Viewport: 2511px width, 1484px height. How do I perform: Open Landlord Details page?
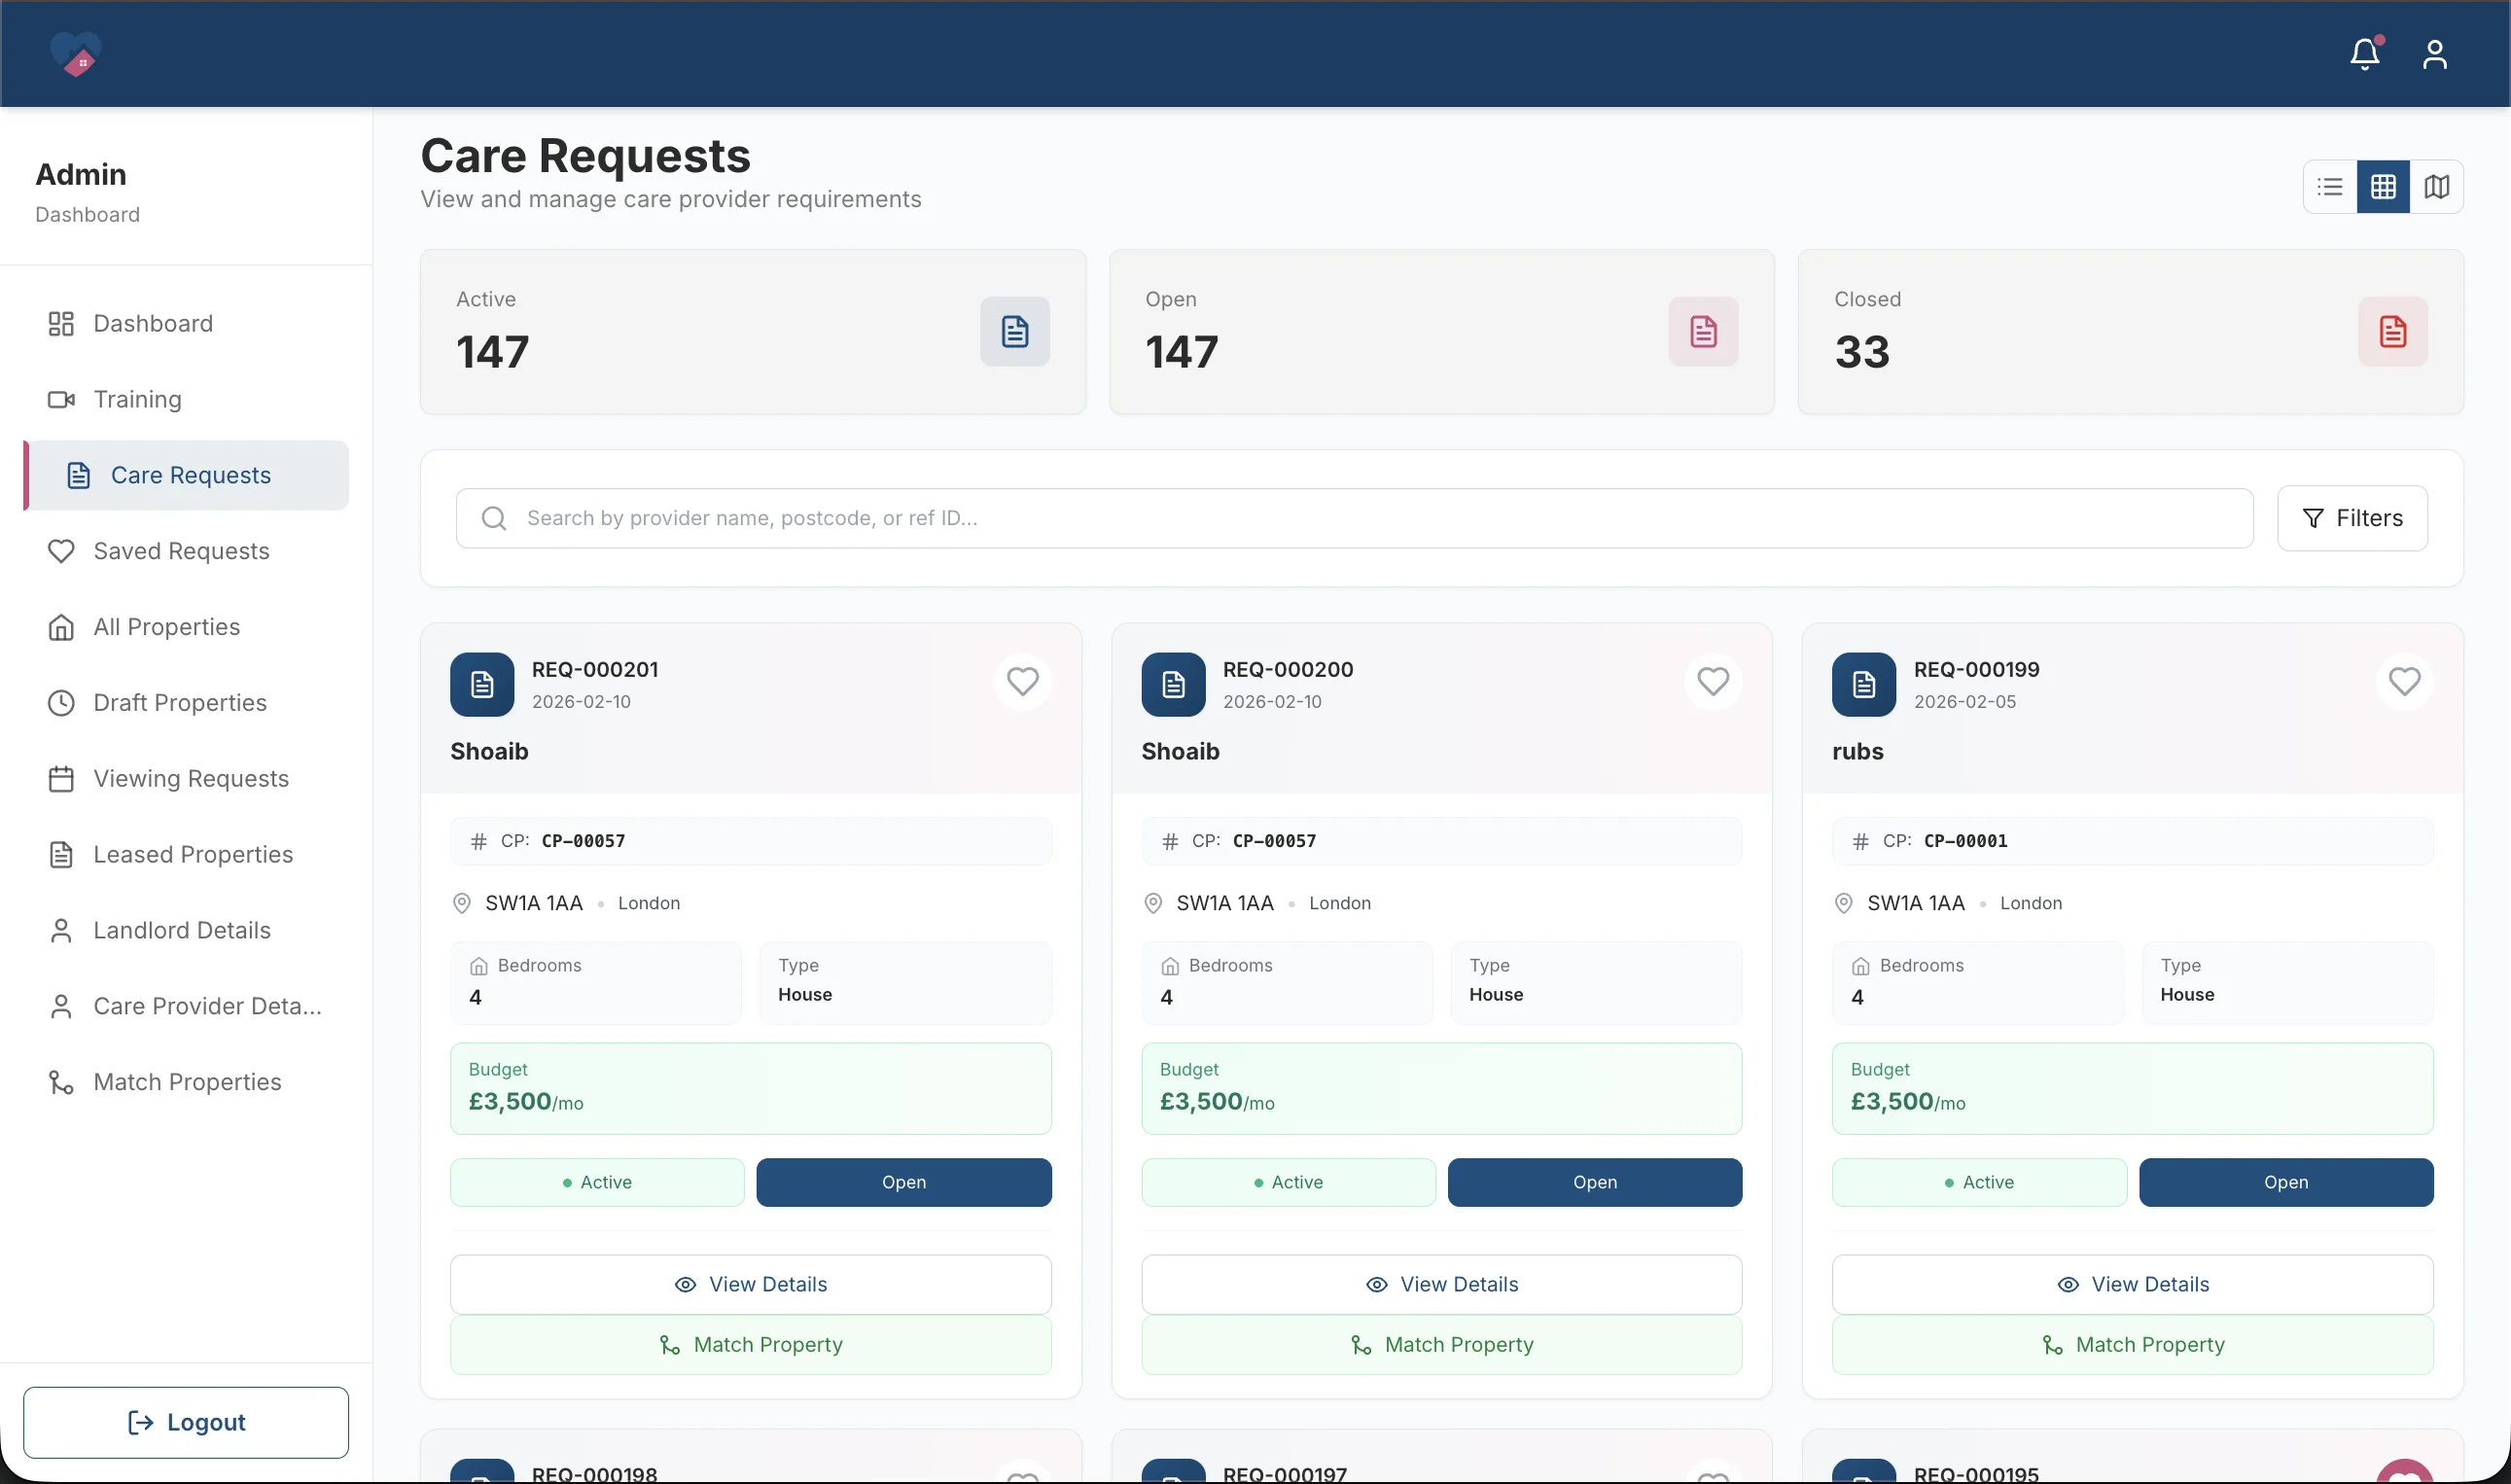pyautogui.click(x=186, y=930)
